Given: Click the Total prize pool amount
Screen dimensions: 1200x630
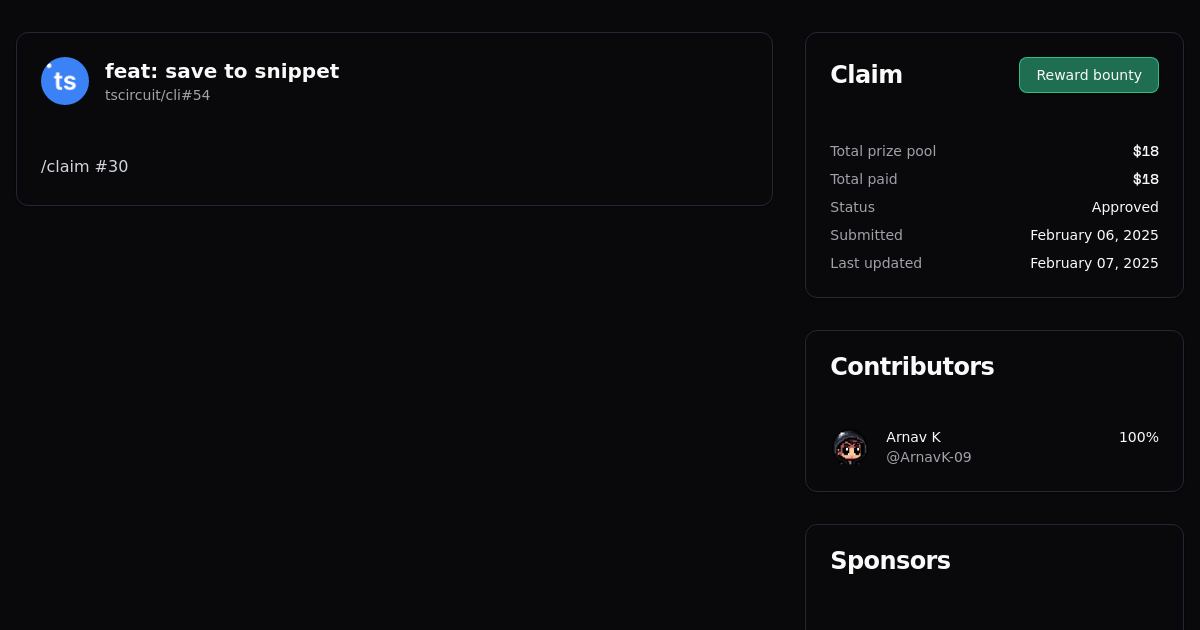Looking at the screenshot, I should click(x=1145, y=151).
